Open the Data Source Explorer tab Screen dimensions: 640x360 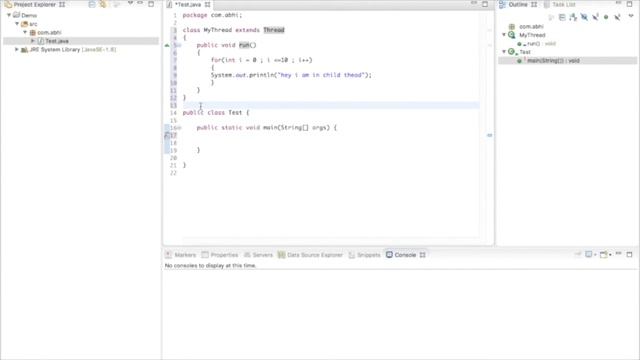pos(310,255)
